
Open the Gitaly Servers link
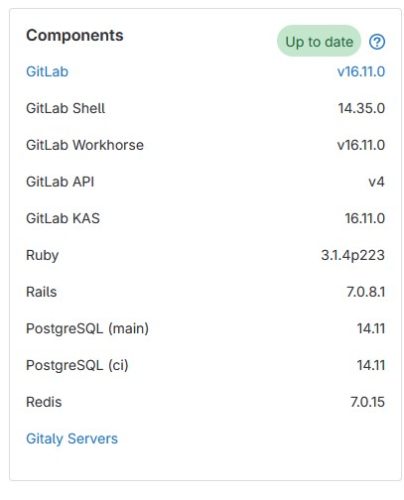click(72, 439)
